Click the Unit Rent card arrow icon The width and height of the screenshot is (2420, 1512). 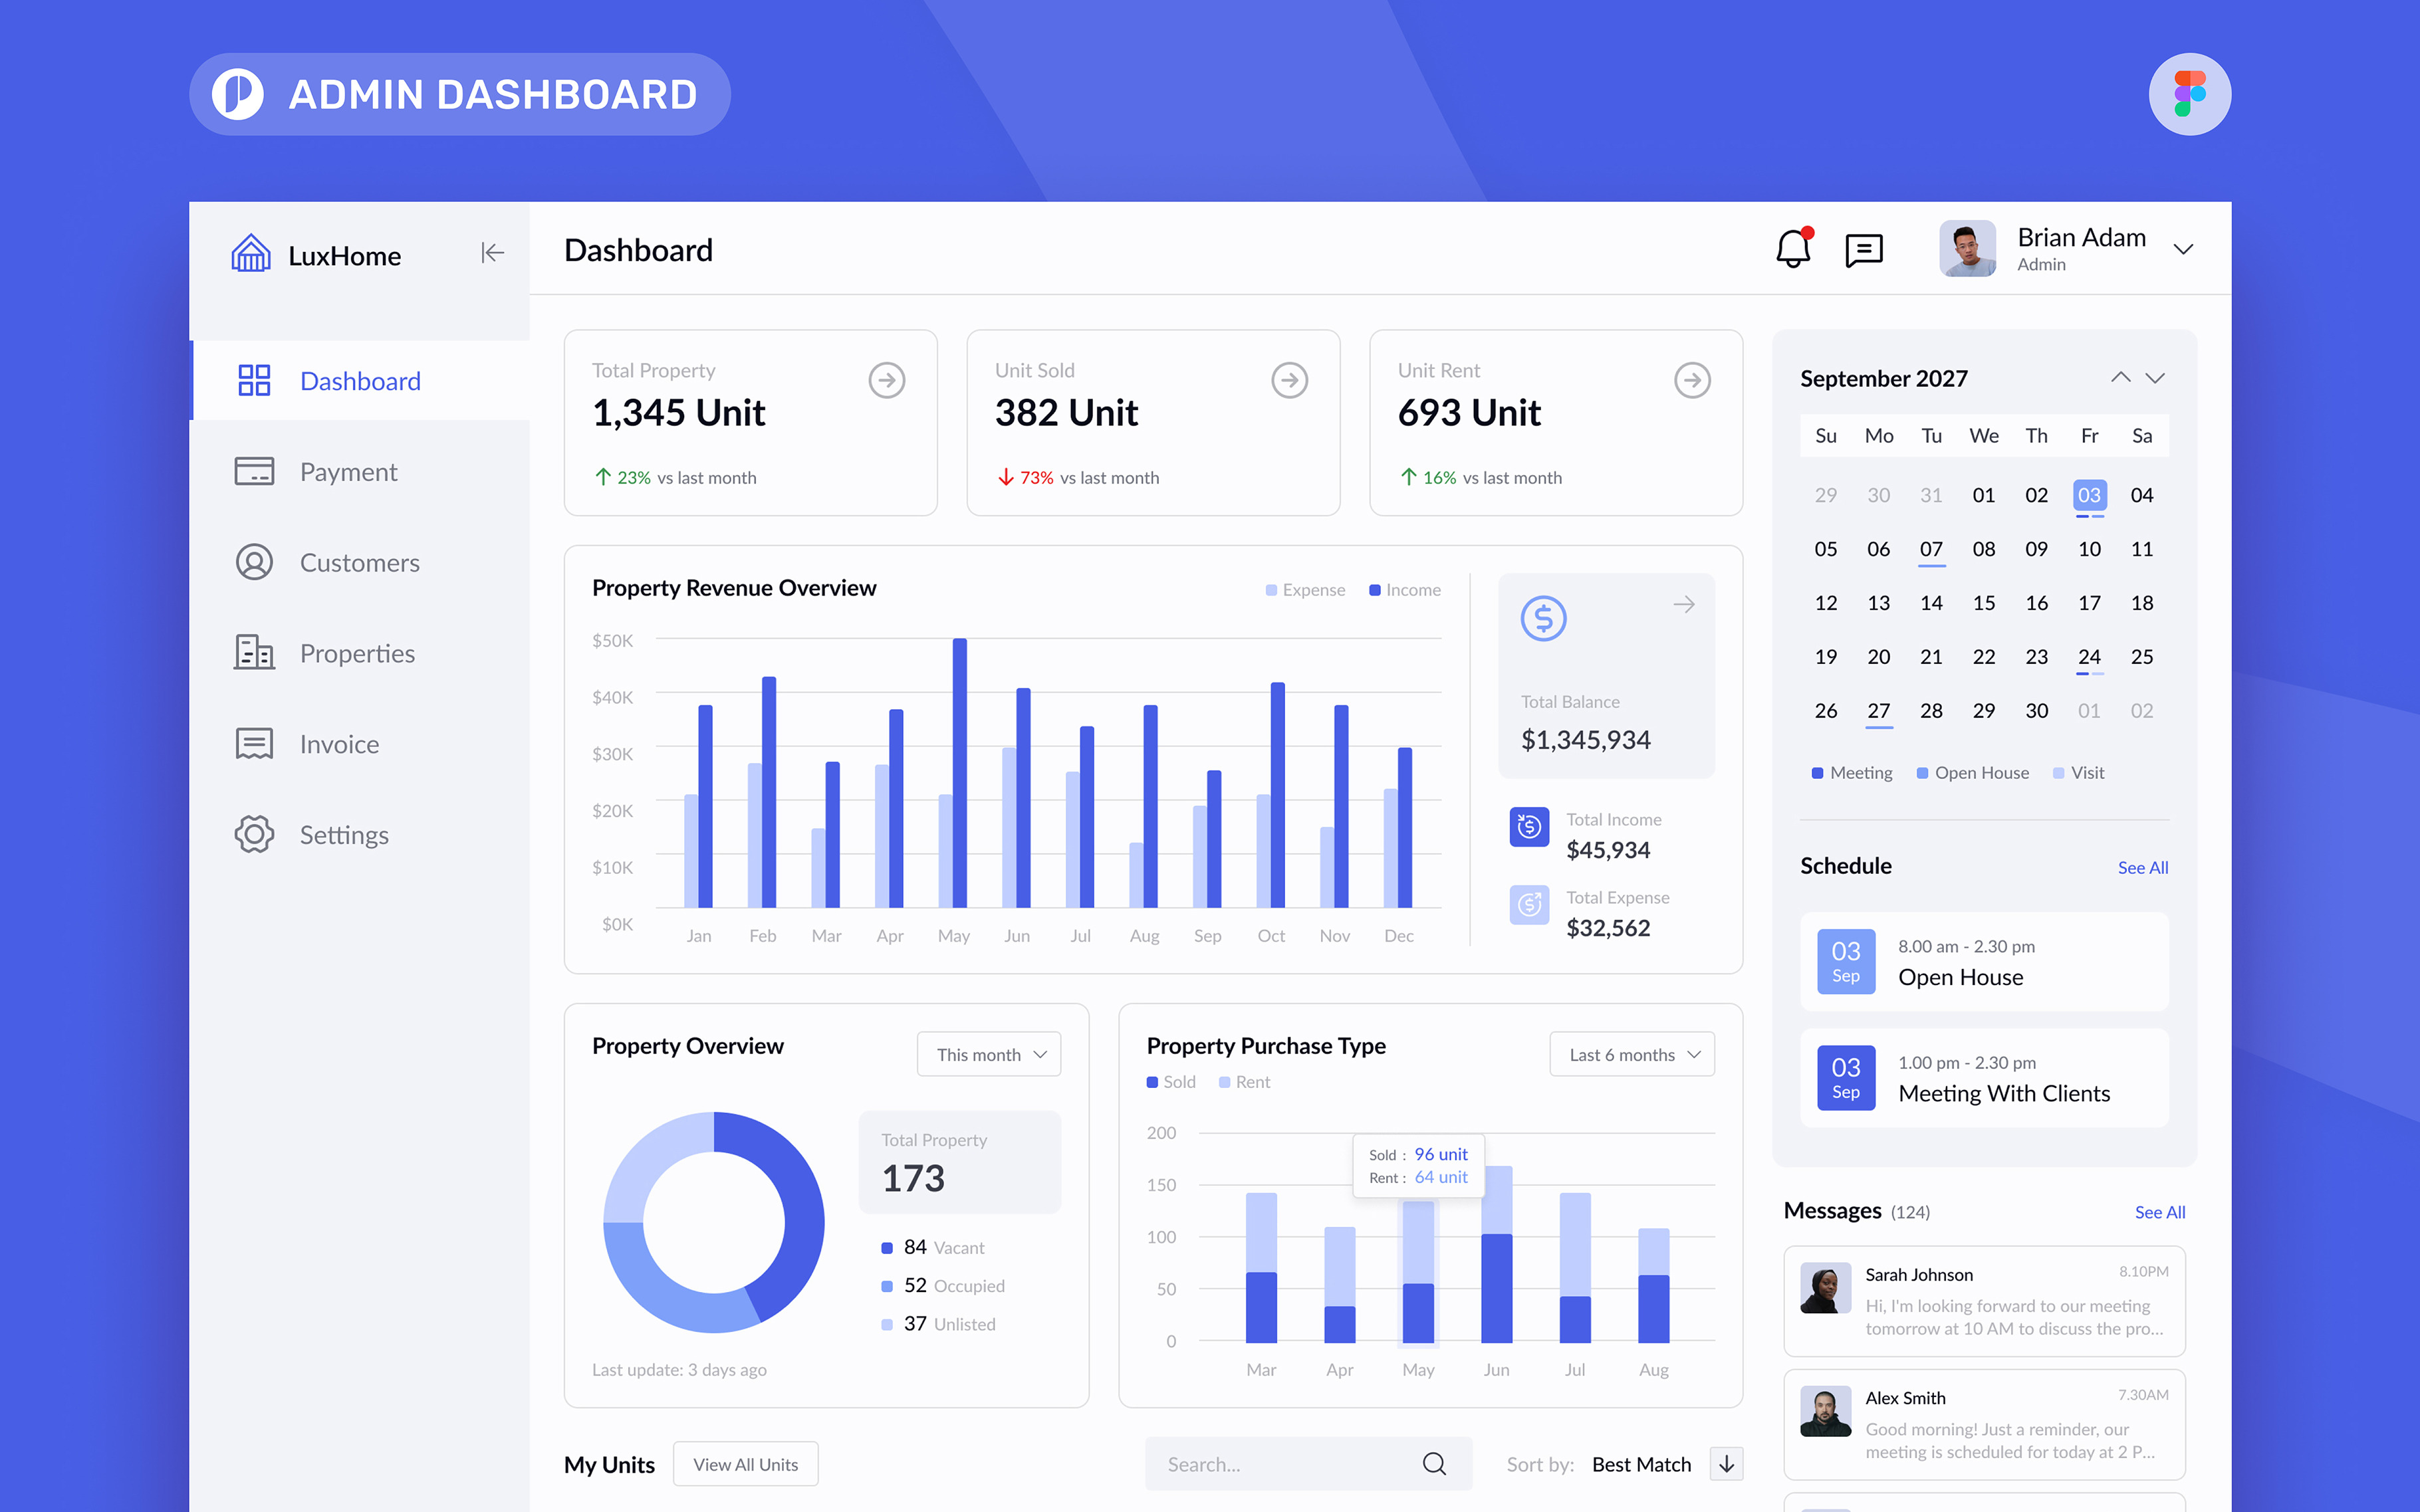(1692, 381)
